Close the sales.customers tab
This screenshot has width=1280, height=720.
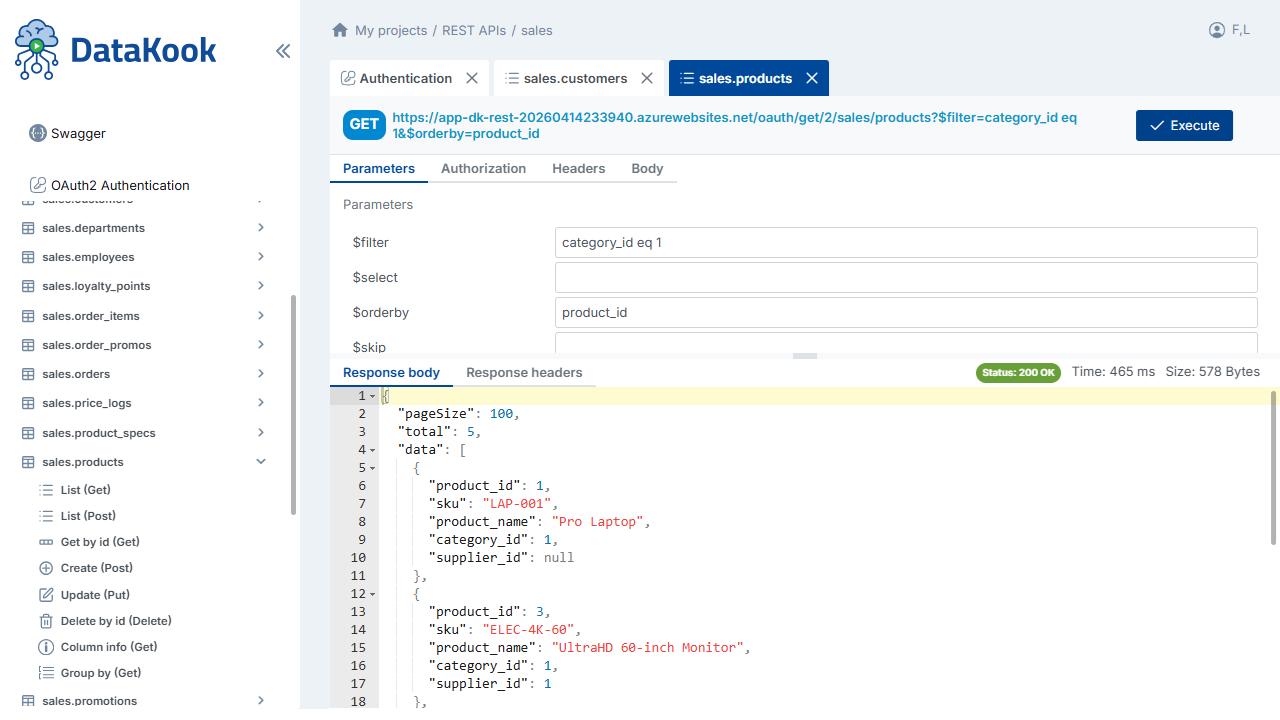tap(647, 78)
